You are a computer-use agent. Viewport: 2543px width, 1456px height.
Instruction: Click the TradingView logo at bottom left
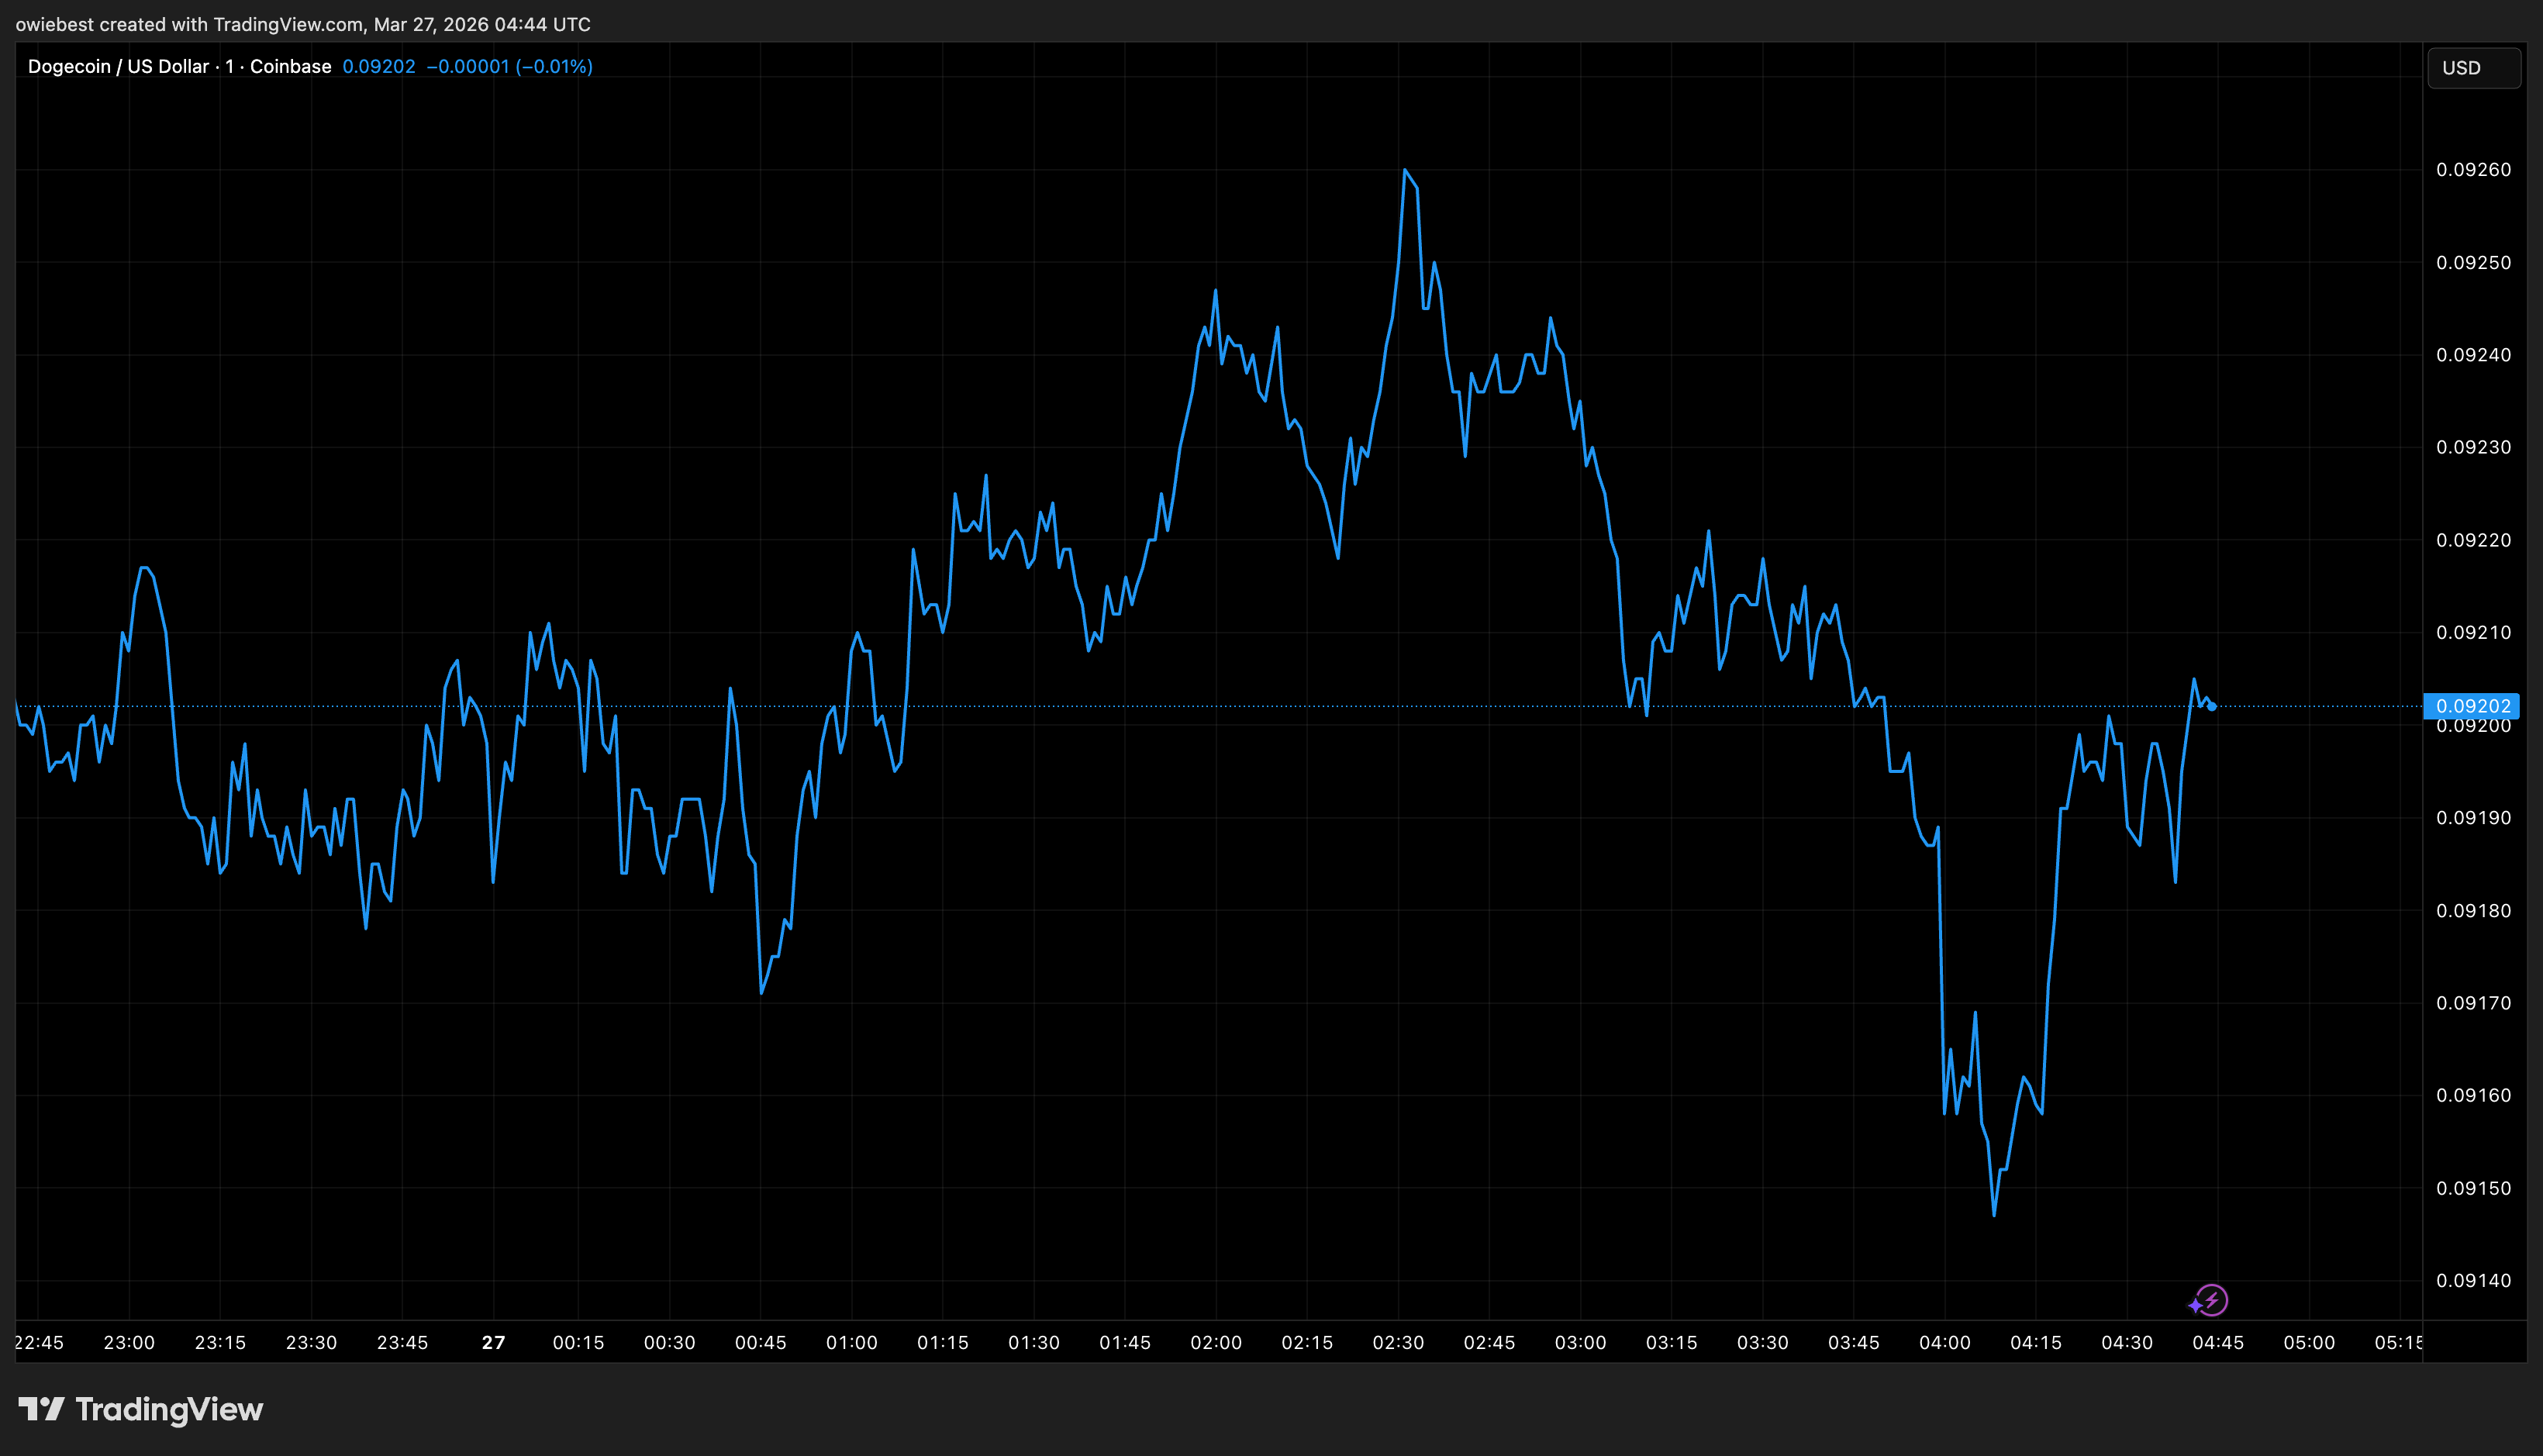click(141, 1410)
